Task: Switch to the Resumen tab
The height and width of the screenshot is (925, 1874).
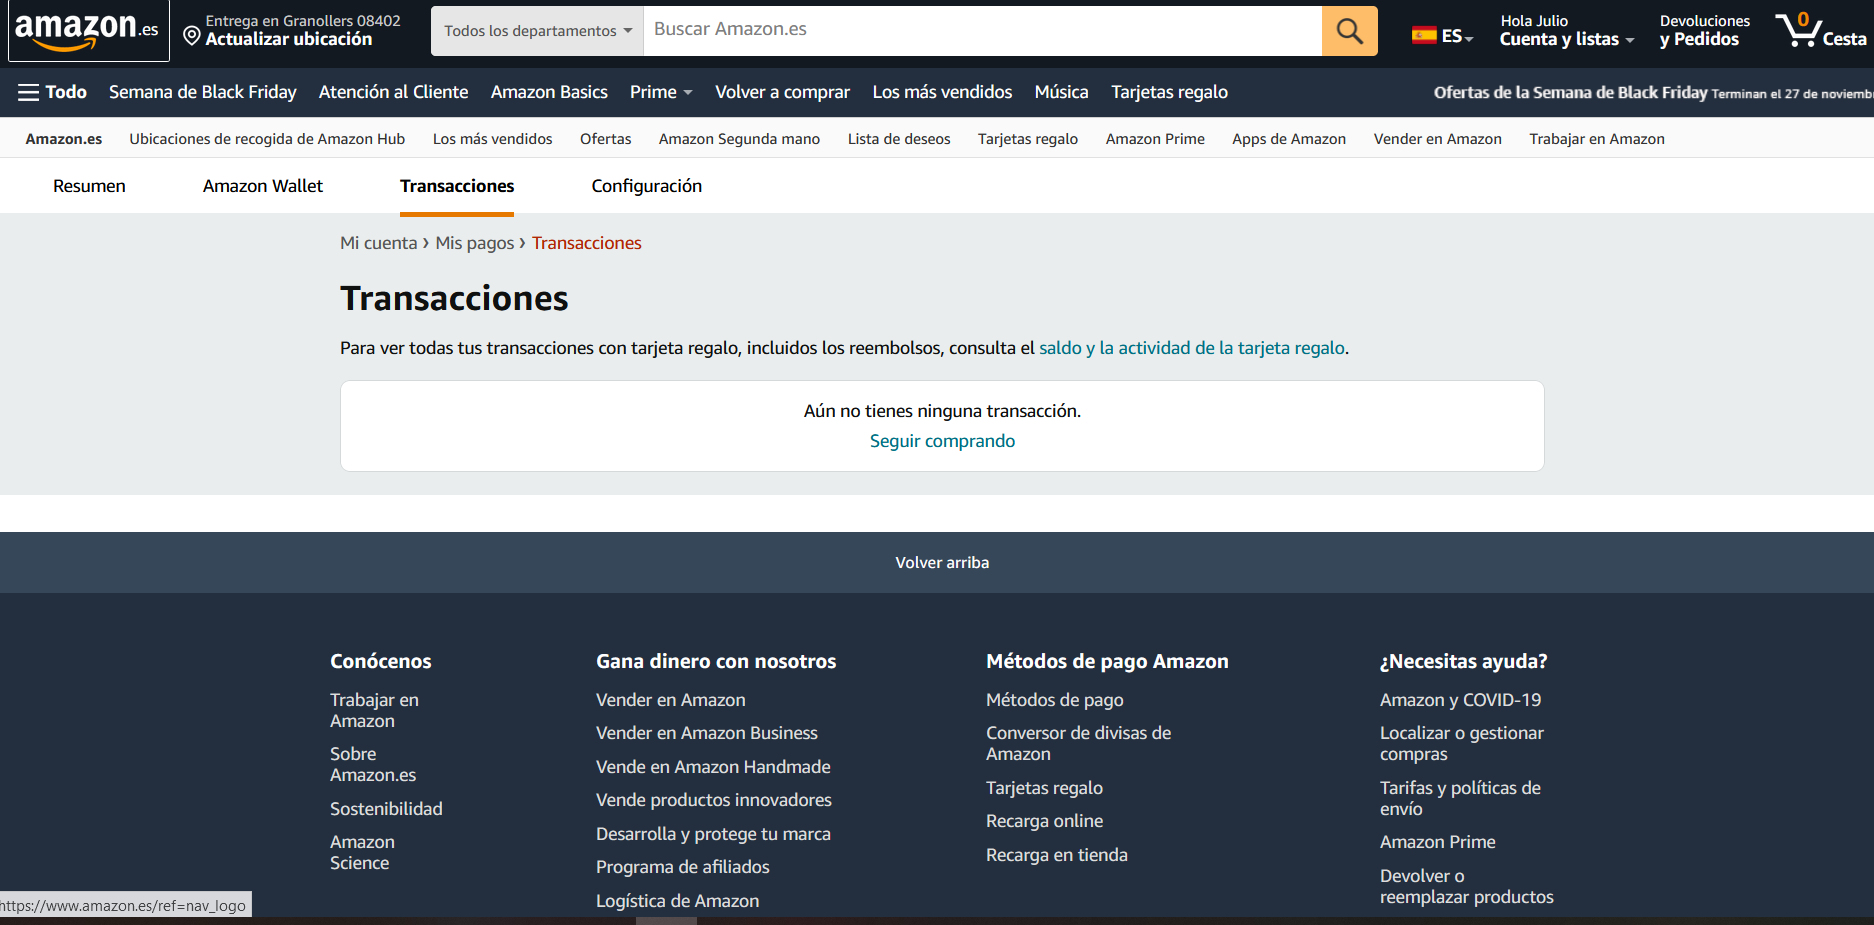Action: (x=89, y=186)
